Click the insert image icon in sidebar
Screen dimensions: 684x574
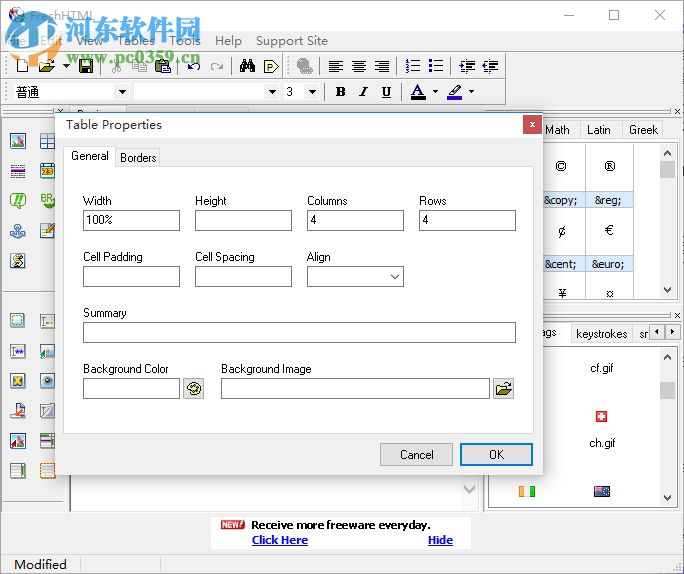click(18, 141)
